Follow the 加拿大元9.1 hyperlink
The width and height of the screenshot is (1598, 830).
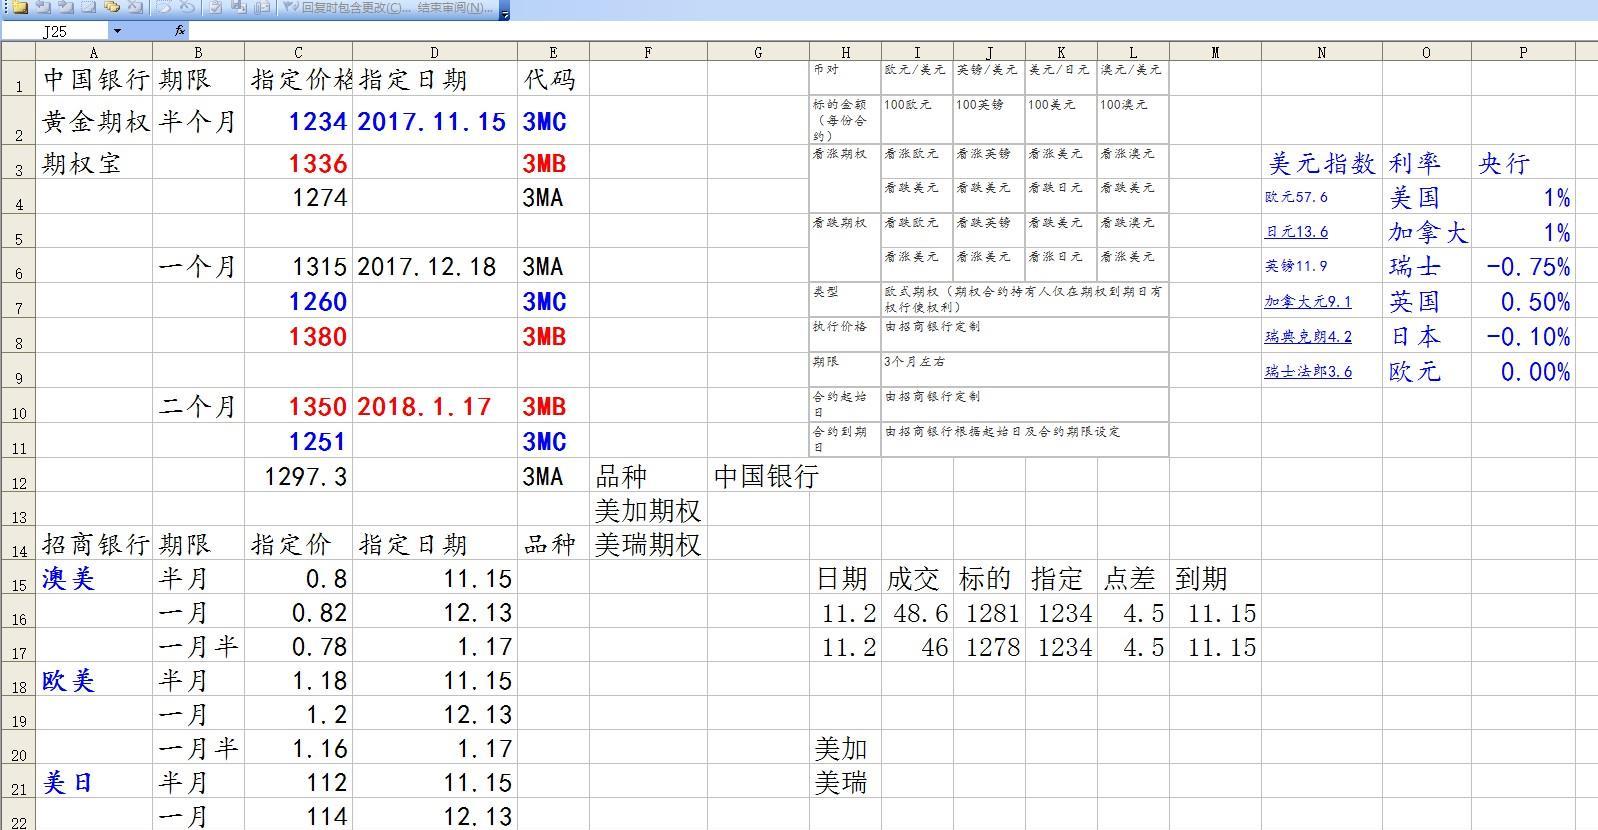click(1307, 302)
